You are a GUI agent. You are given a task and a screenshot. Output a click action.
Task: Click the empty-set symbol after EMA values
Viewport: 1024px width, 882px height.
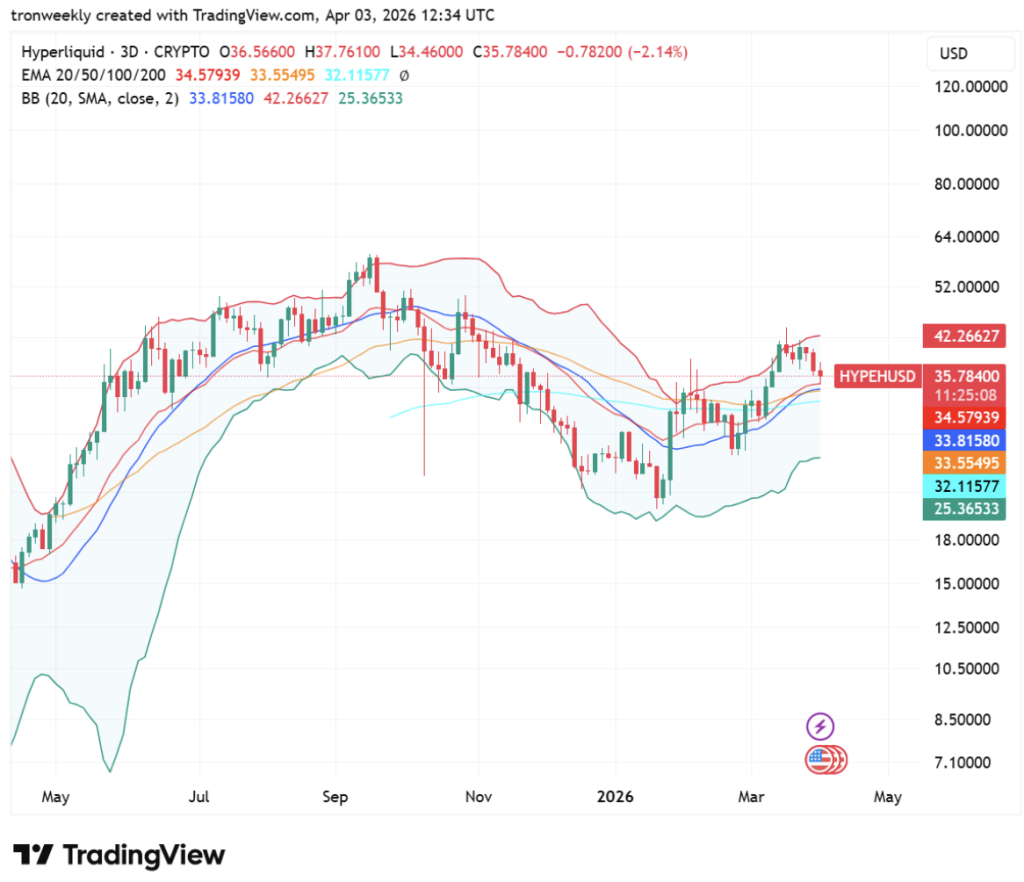(x=403, y=75)
